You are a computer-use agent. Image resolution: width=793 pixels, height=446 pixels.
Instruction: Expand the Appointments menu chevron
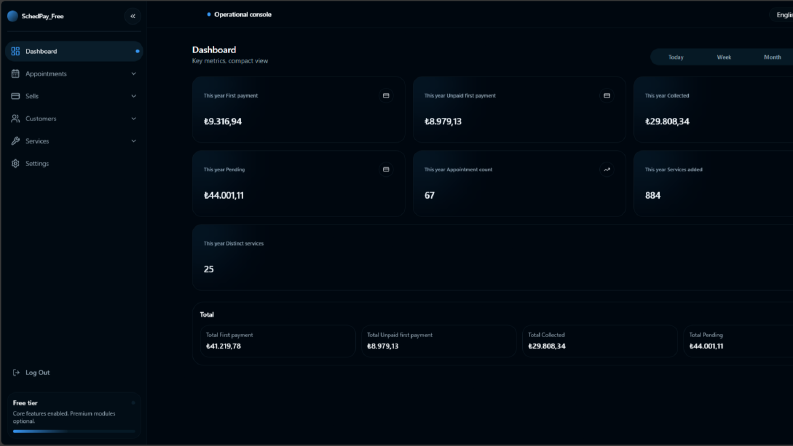(x=134, y=74)
